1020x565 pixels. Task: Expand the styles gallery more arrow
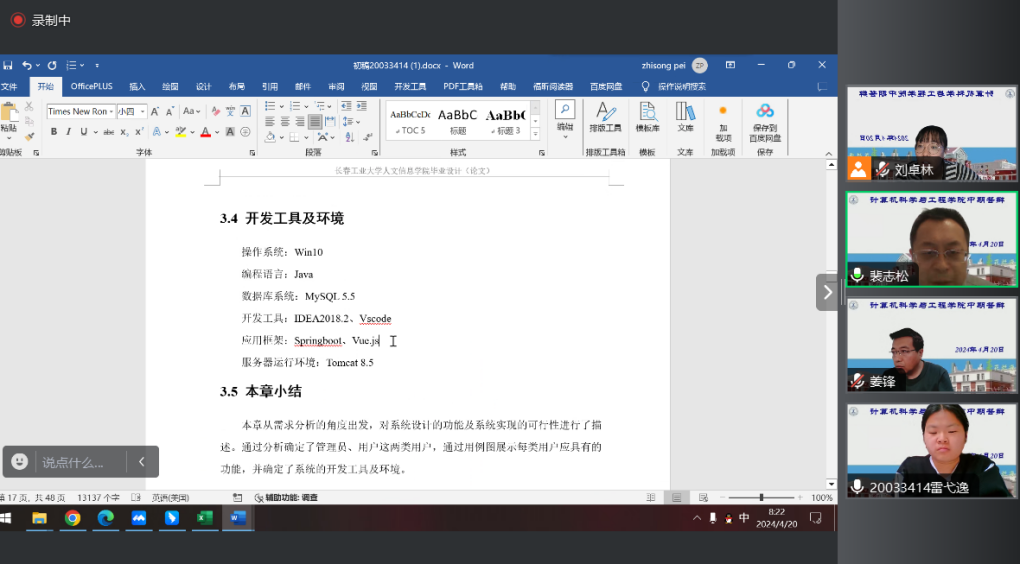[x=535, y=133]
